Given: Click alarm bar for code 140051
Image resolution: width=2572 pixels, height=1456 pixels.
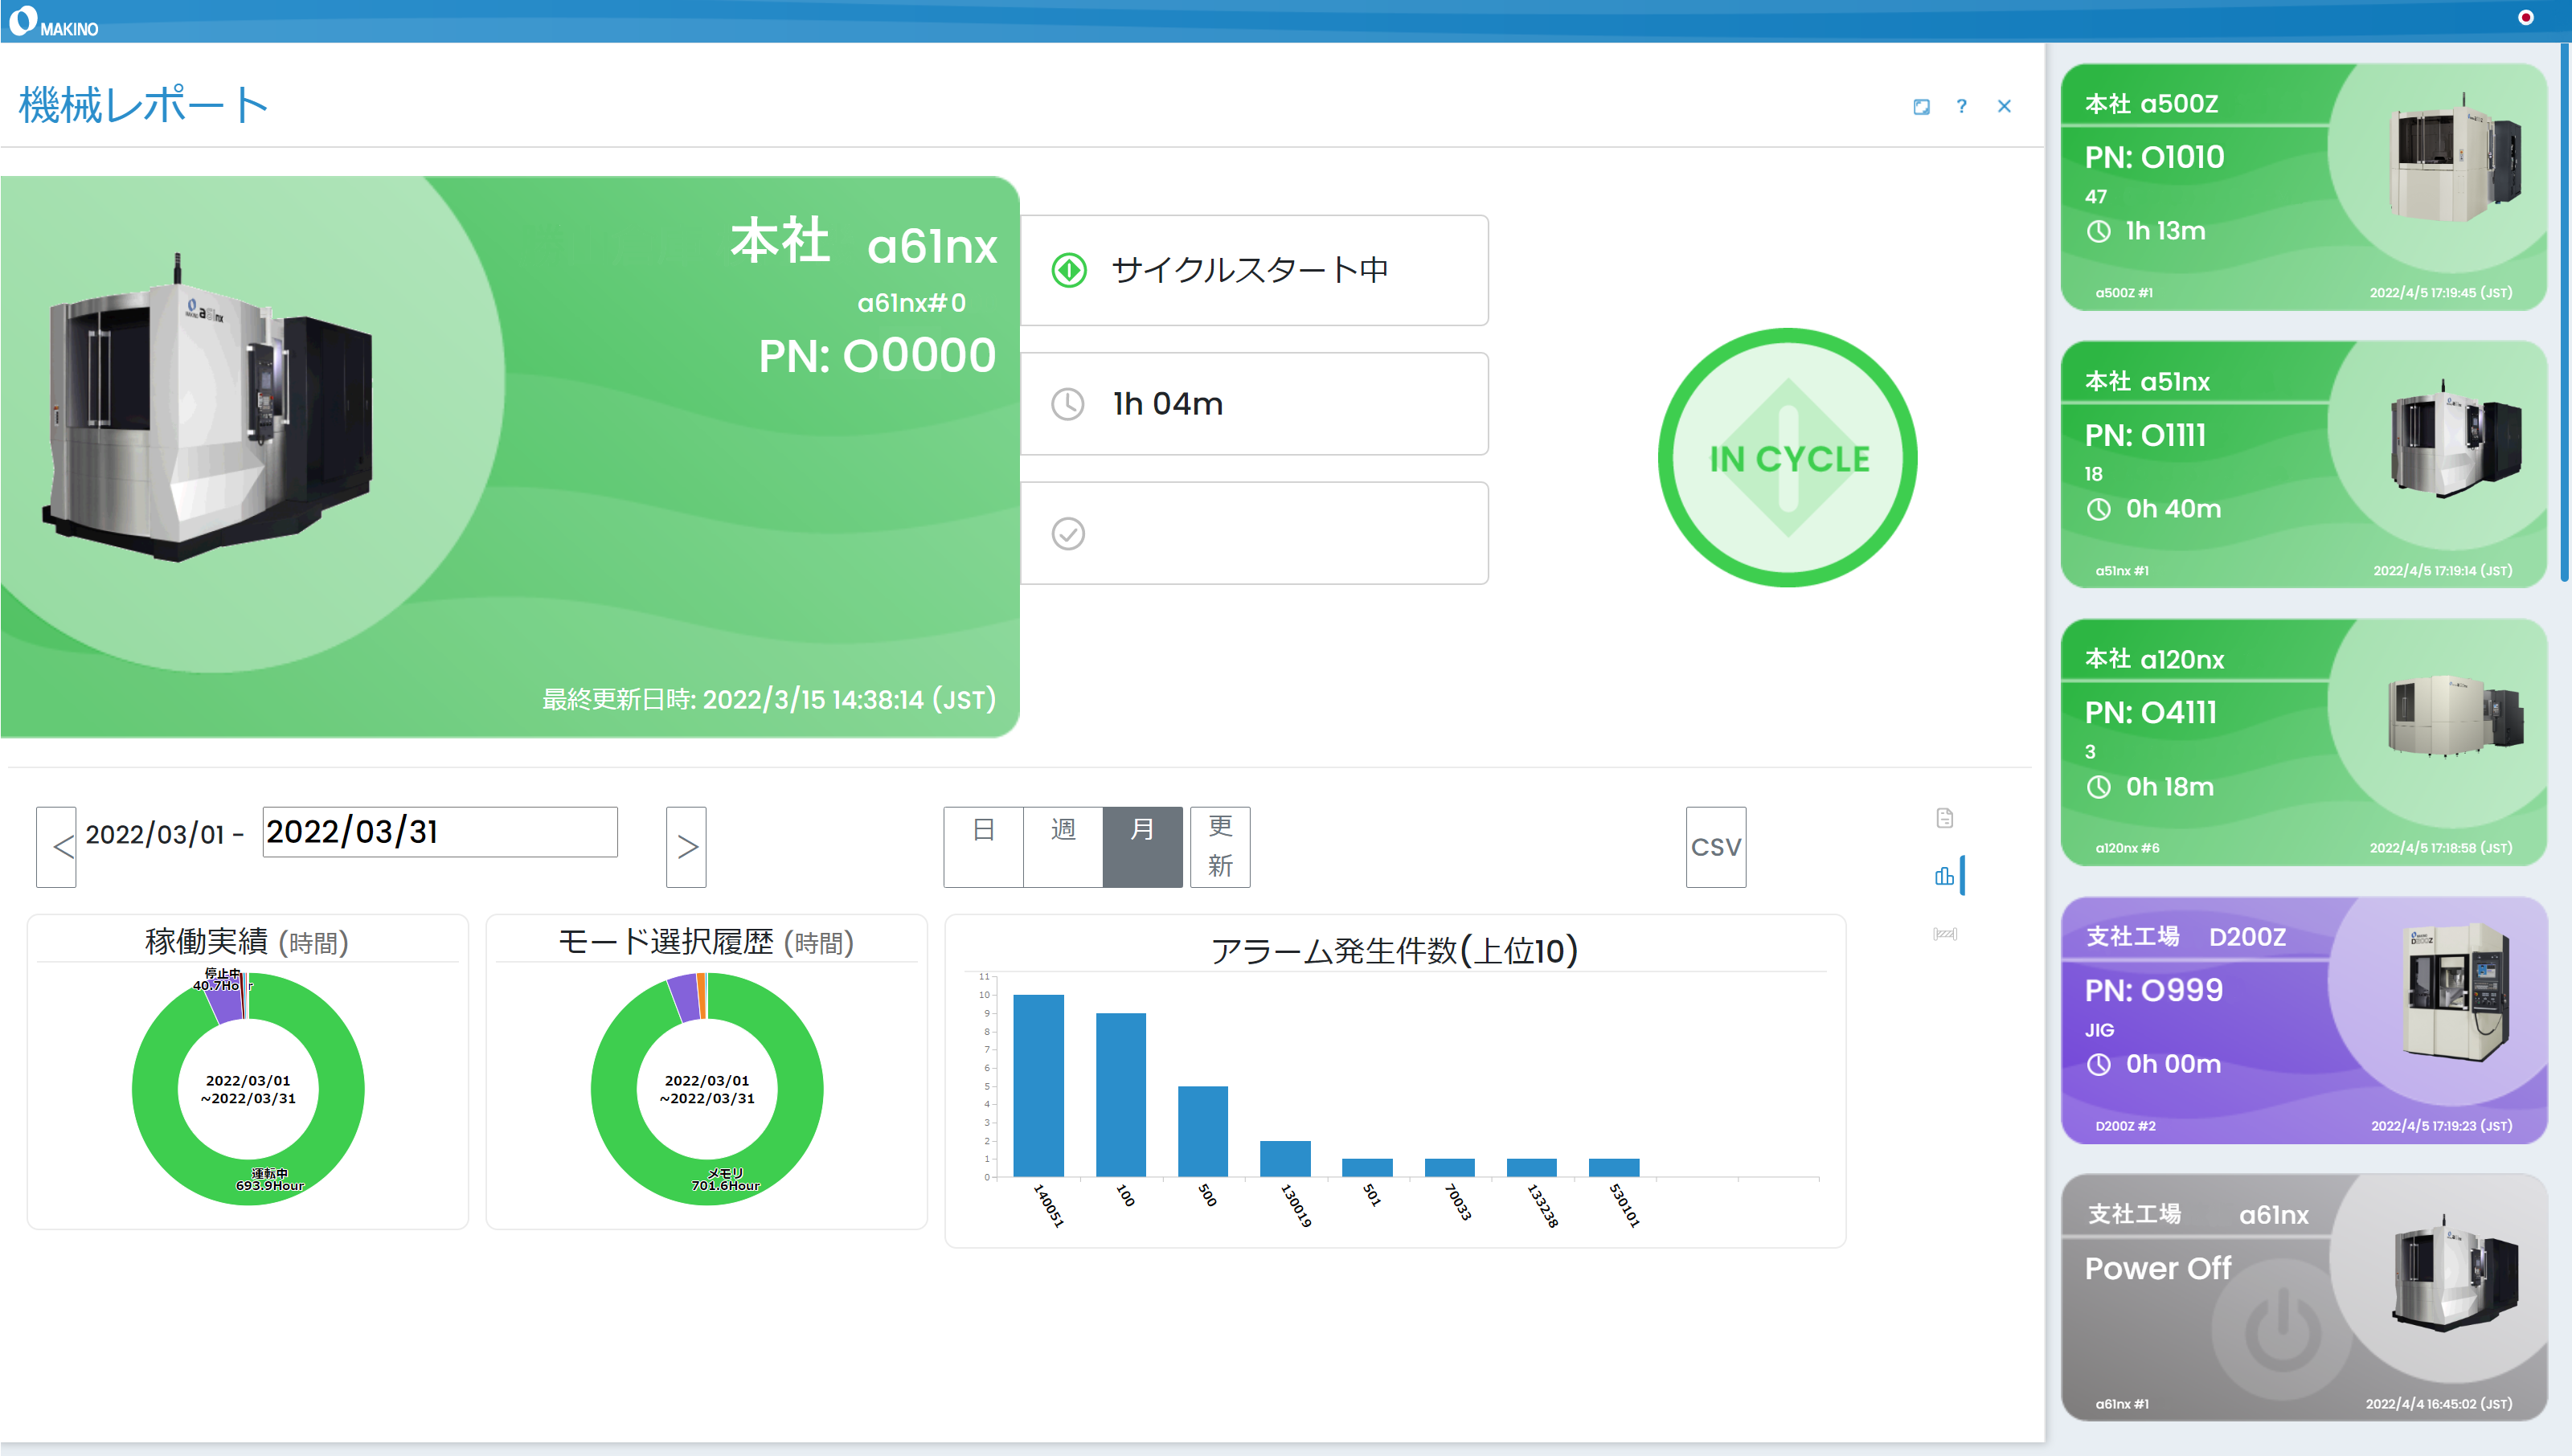Looking at the screenshot, I should (1038, 1085).
